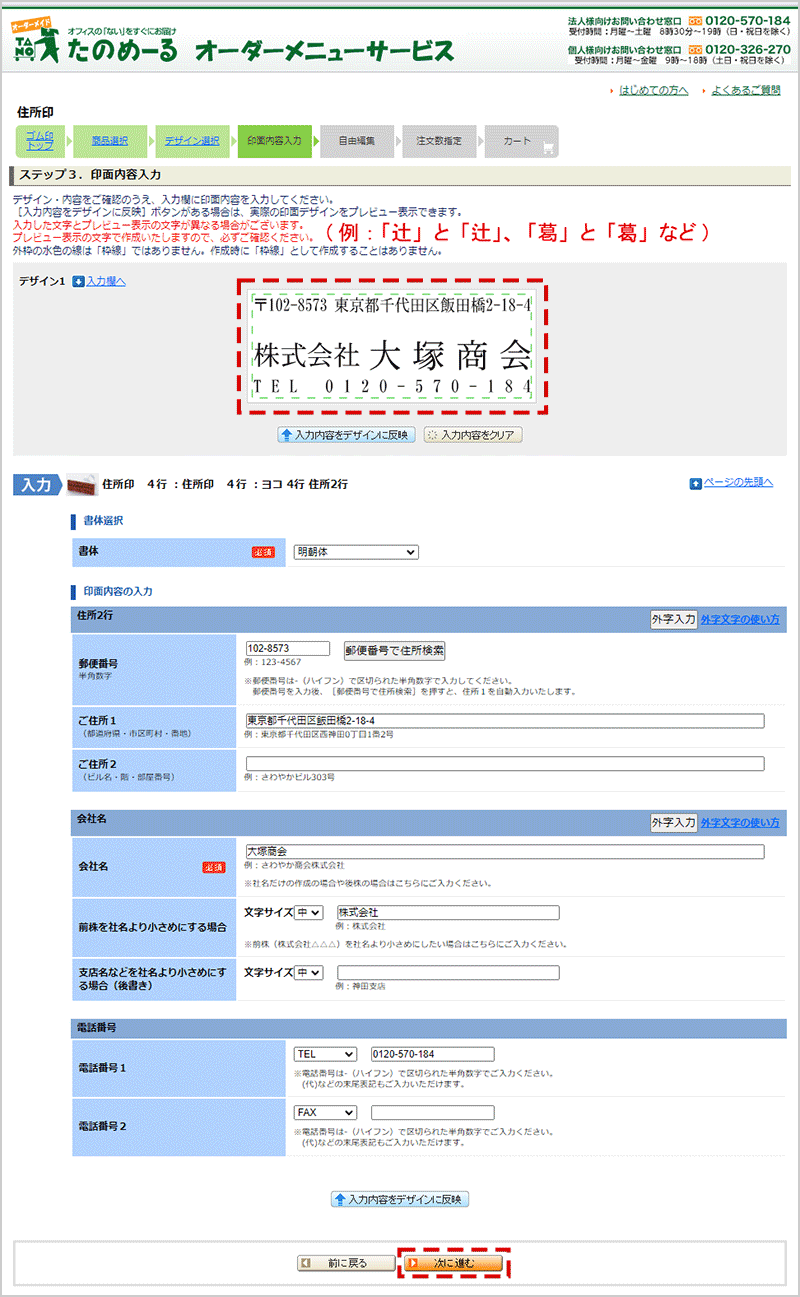Click 前に戻る button

pos(346,1263)
